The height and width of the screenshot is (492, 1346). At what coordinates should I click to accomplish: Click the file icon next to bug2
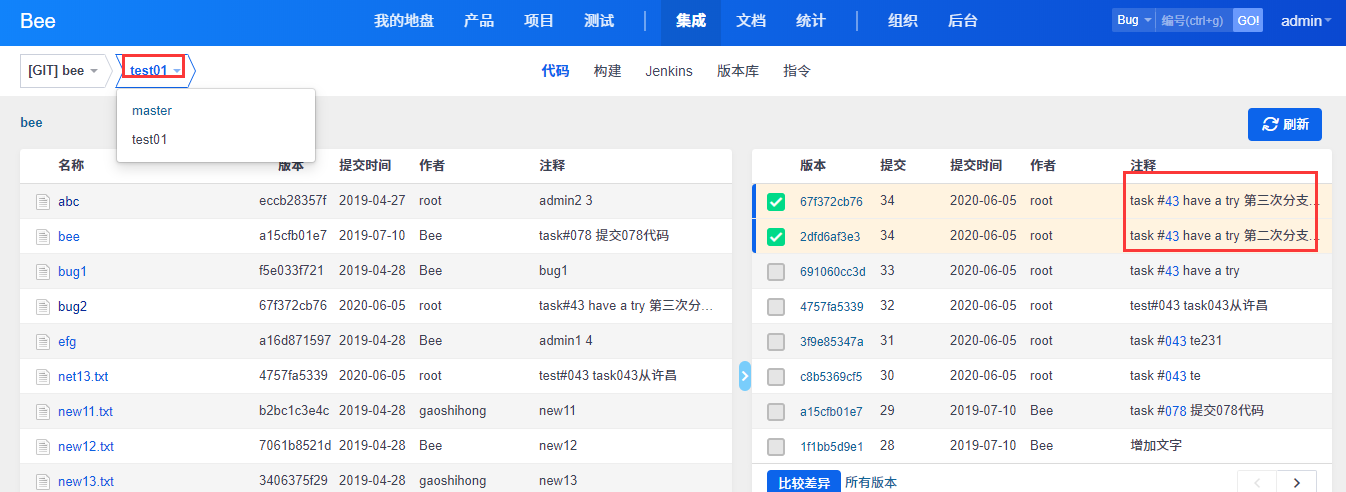tap(43, 307)
